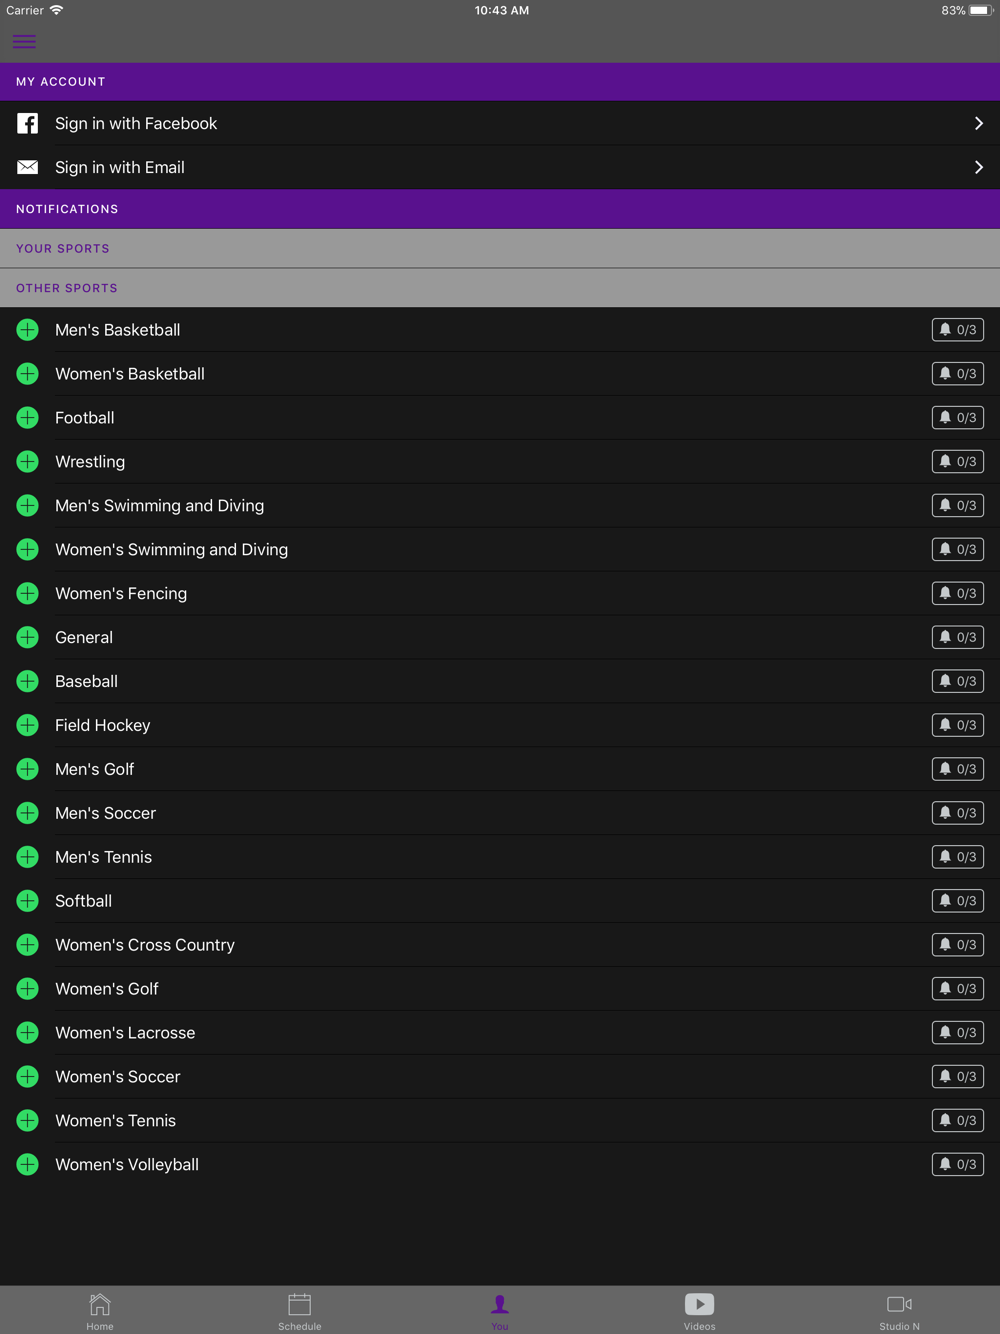Add Wrestling with green plus icon

[28, 462]
